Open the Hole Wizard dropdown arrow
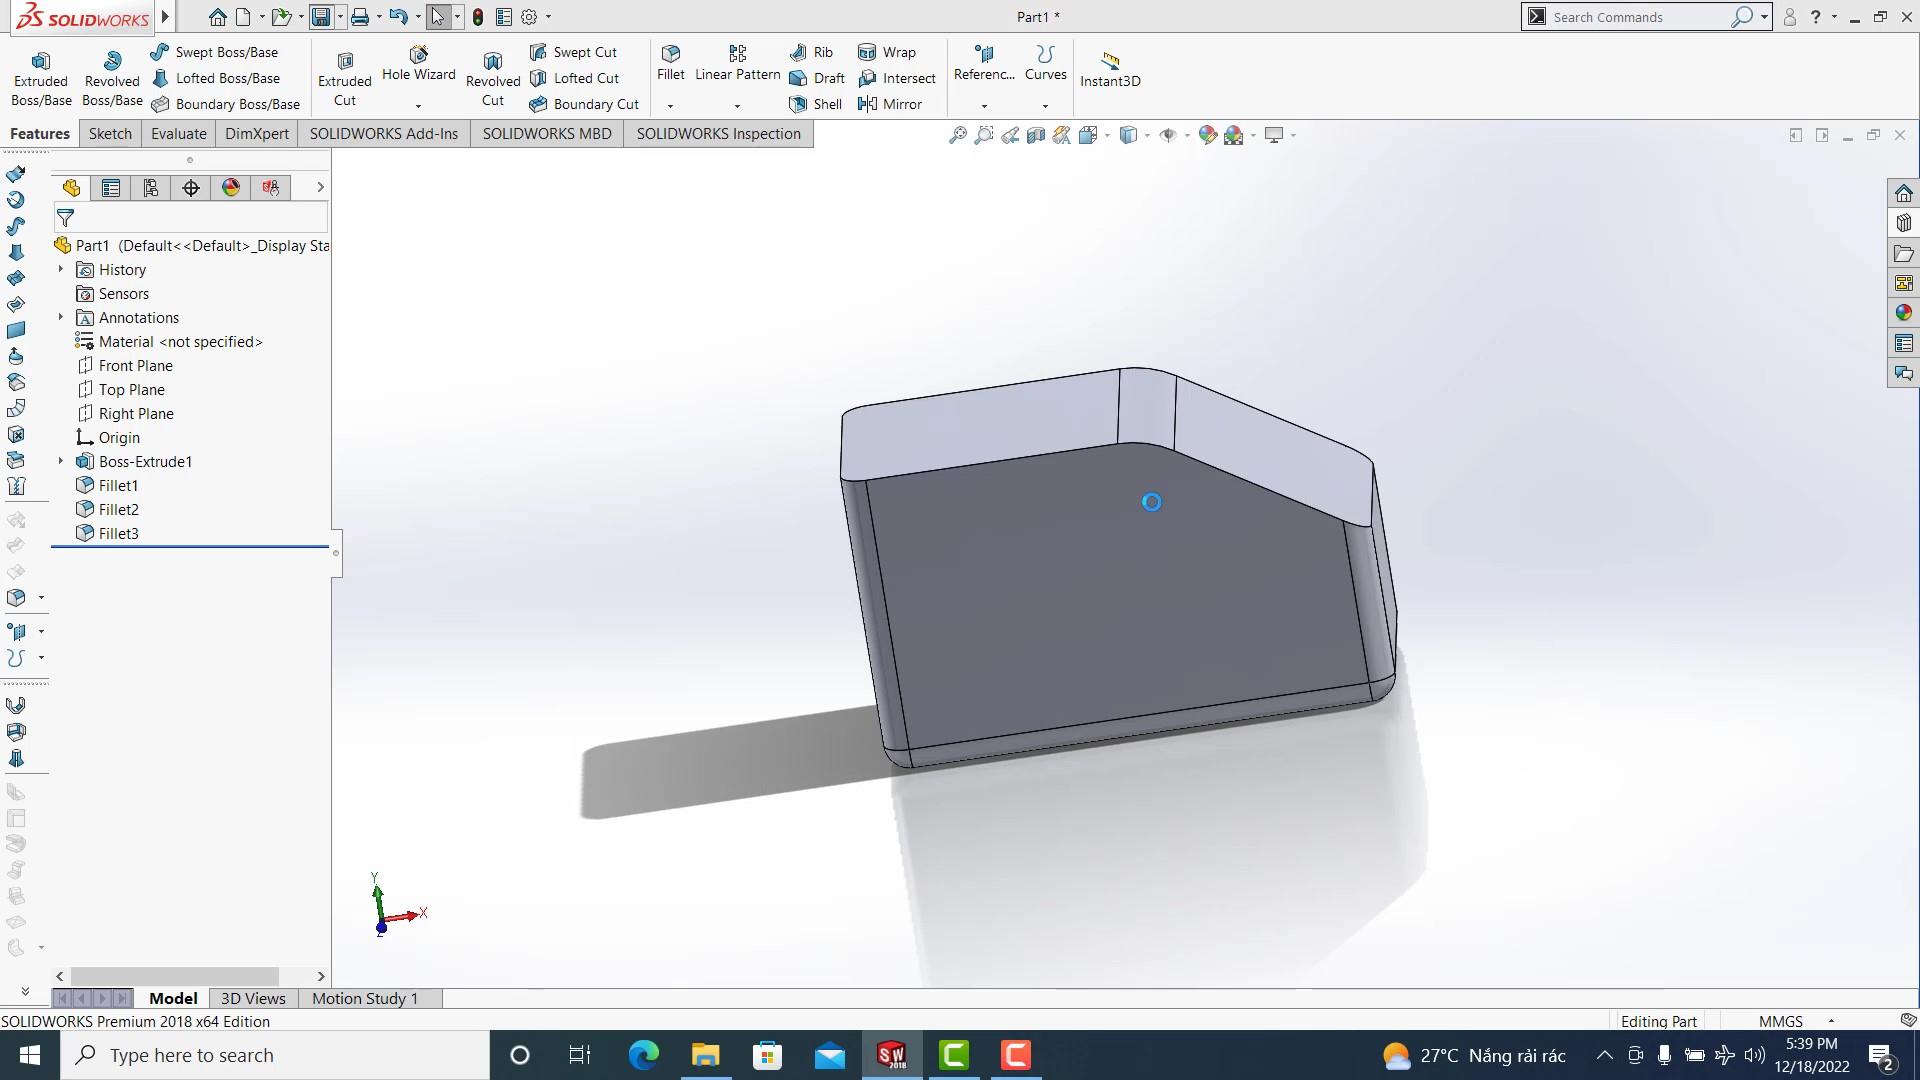The height and width of the screenshot is (1080, 1920). pyautogui.click(x=418, y=105)
